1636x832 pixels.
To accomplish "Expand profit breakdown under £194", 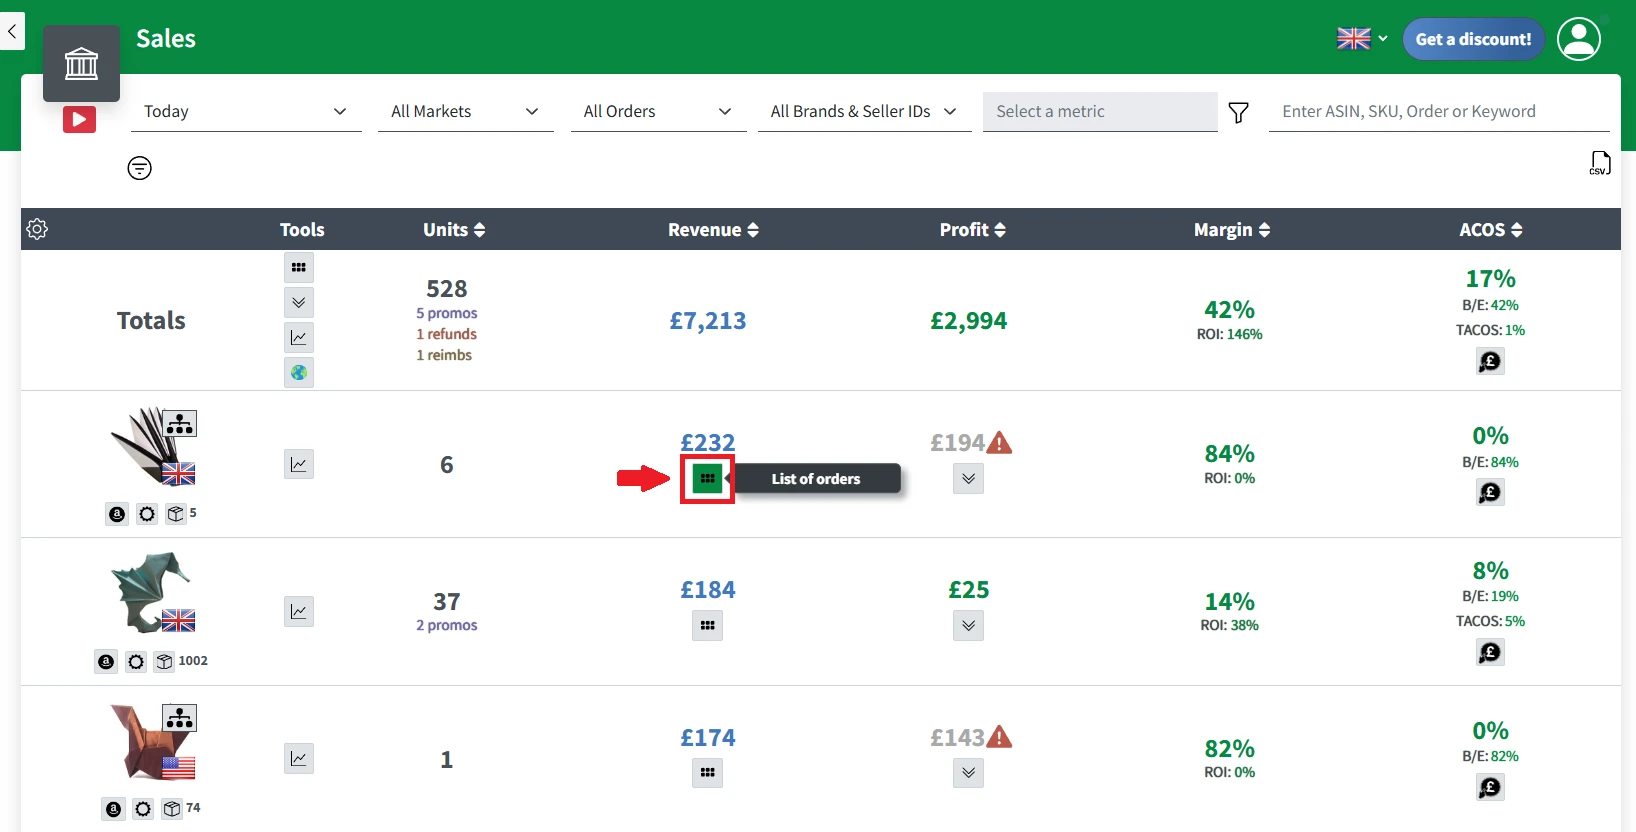I will click(x=968, y=479).
